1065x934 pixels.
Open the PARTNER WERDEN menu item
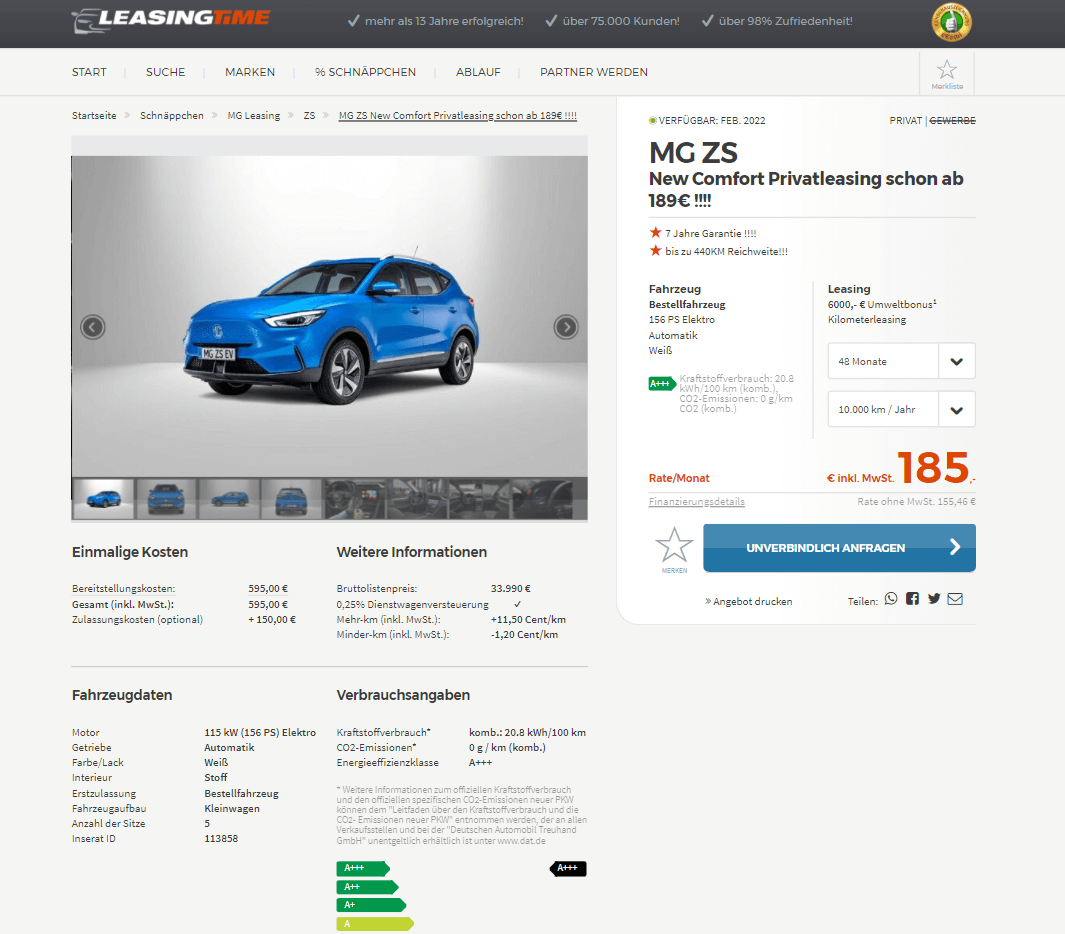(594, 72)
